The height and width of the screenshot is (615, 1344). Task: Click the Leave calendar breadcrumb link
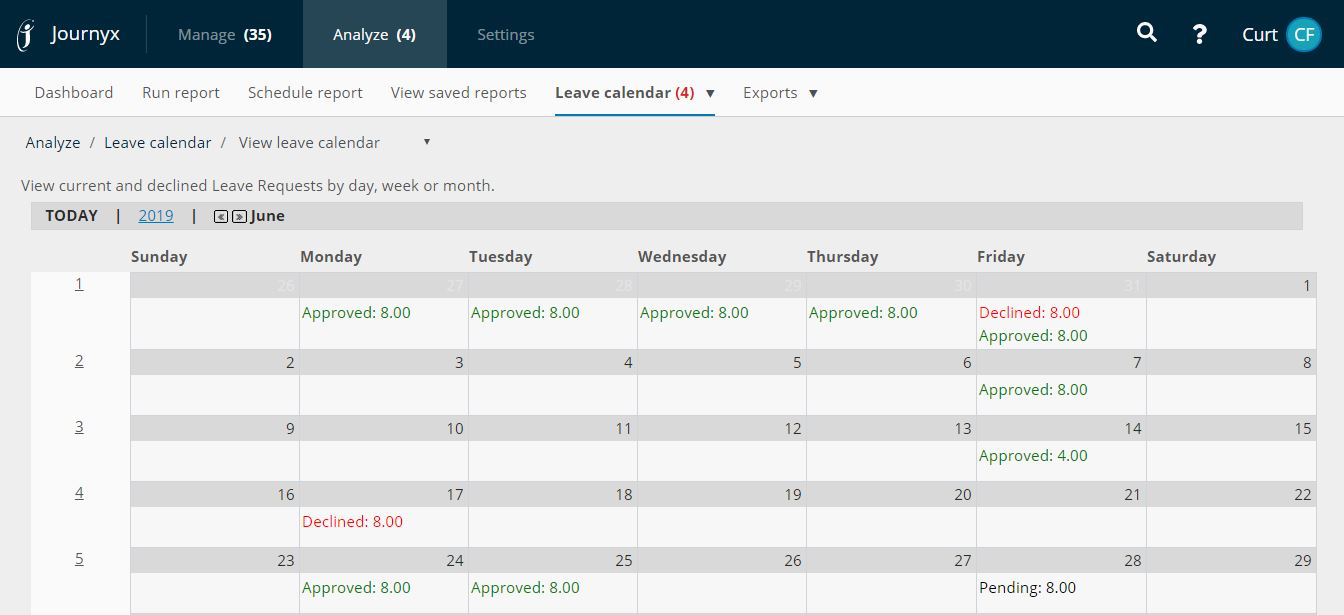157,142
